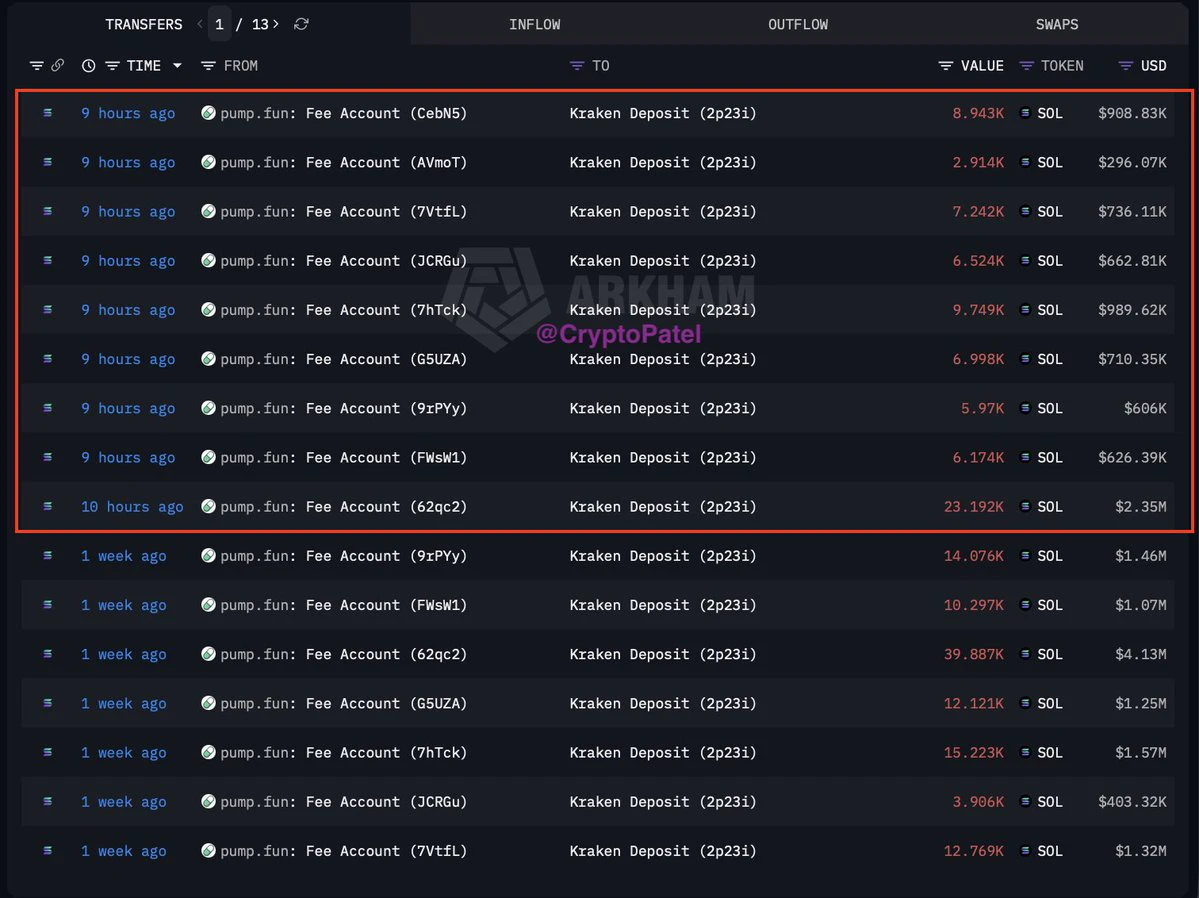Switch to the TRANSFERS tab

point(144,24)
